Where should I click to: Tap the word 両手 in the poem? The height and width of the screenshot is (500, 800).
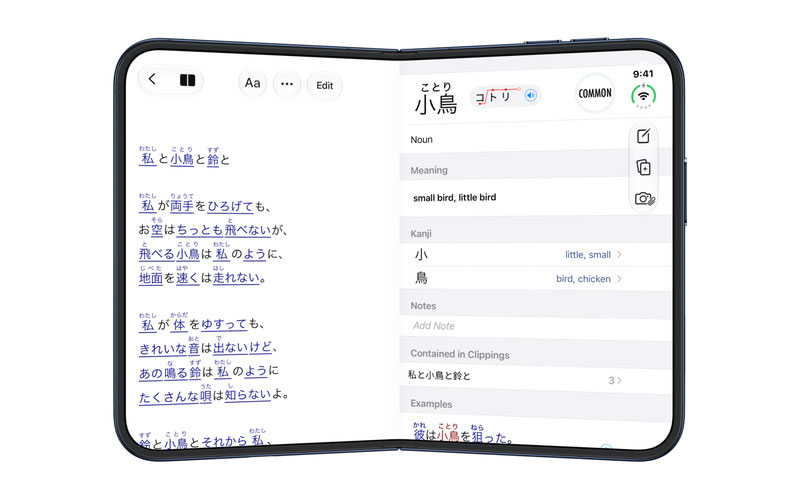(182, 206)
